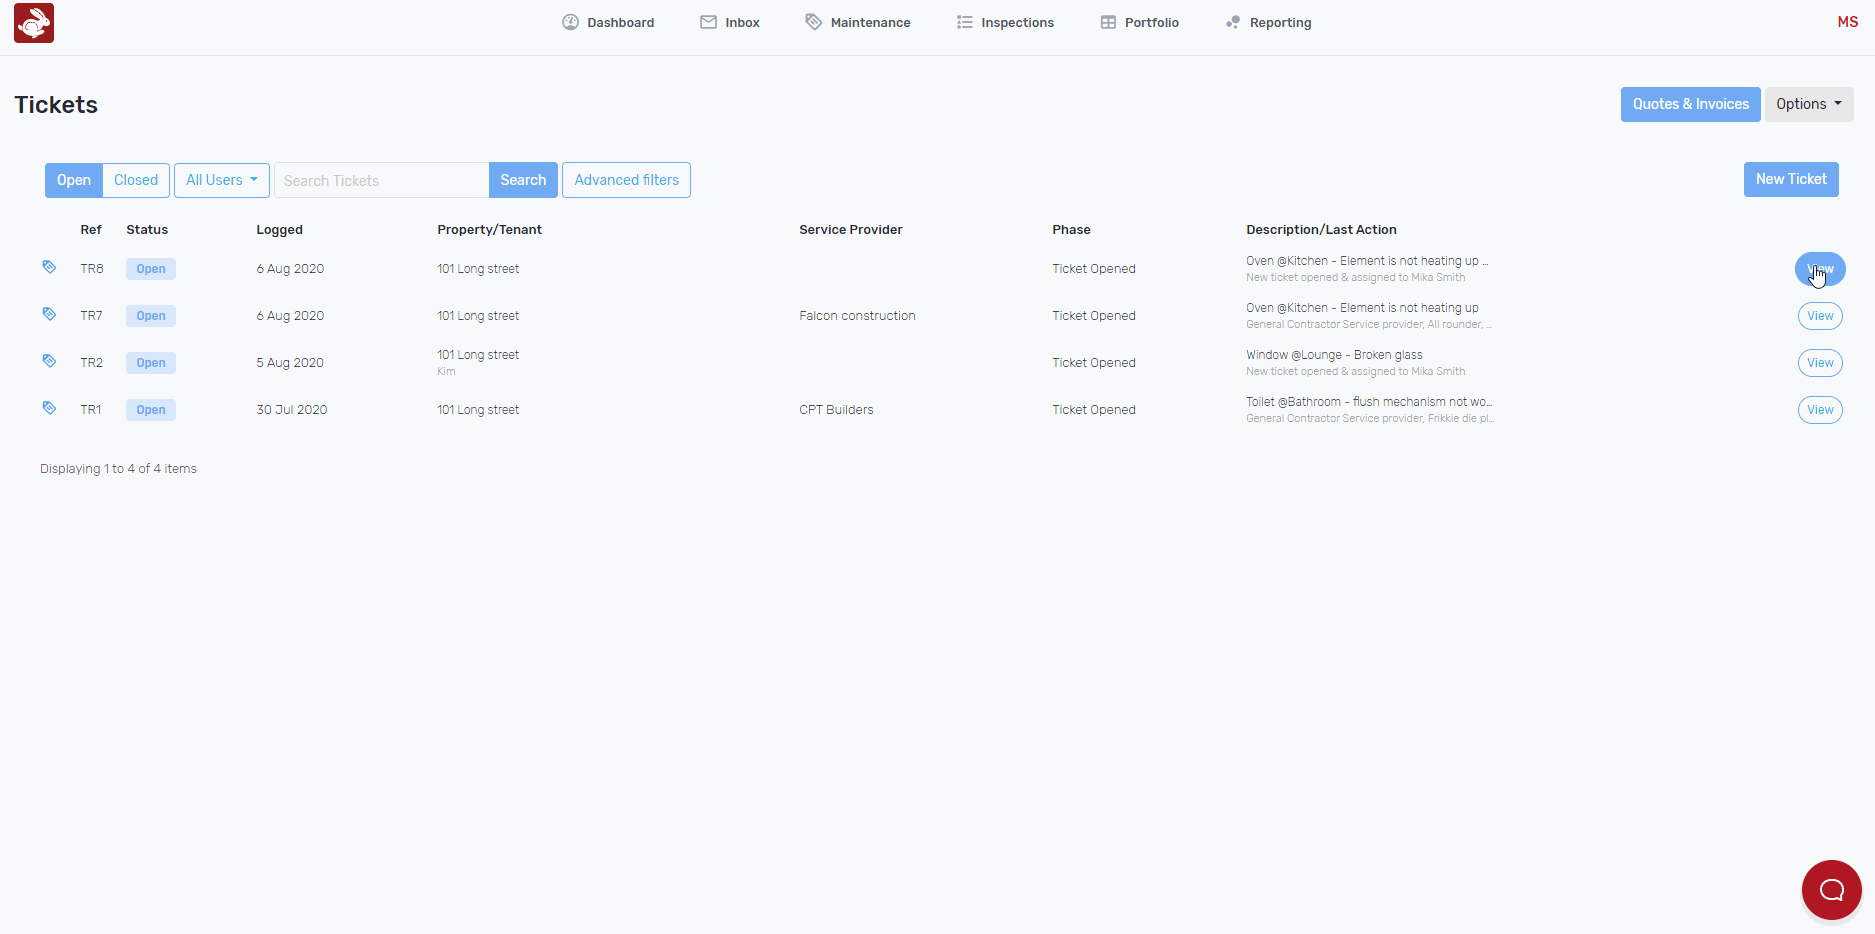Click the tenant name Kim
The height and width of the screenshot is (934, 1875).
pos(446,371)
